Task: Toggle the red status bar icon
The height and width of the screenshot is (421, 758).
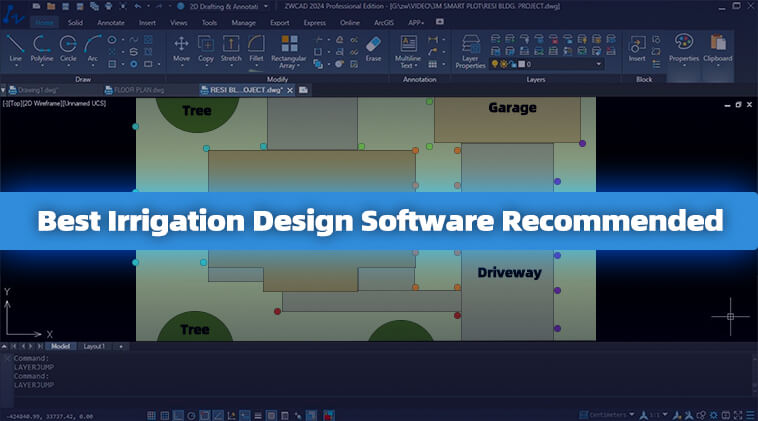Action: point(329,415)
